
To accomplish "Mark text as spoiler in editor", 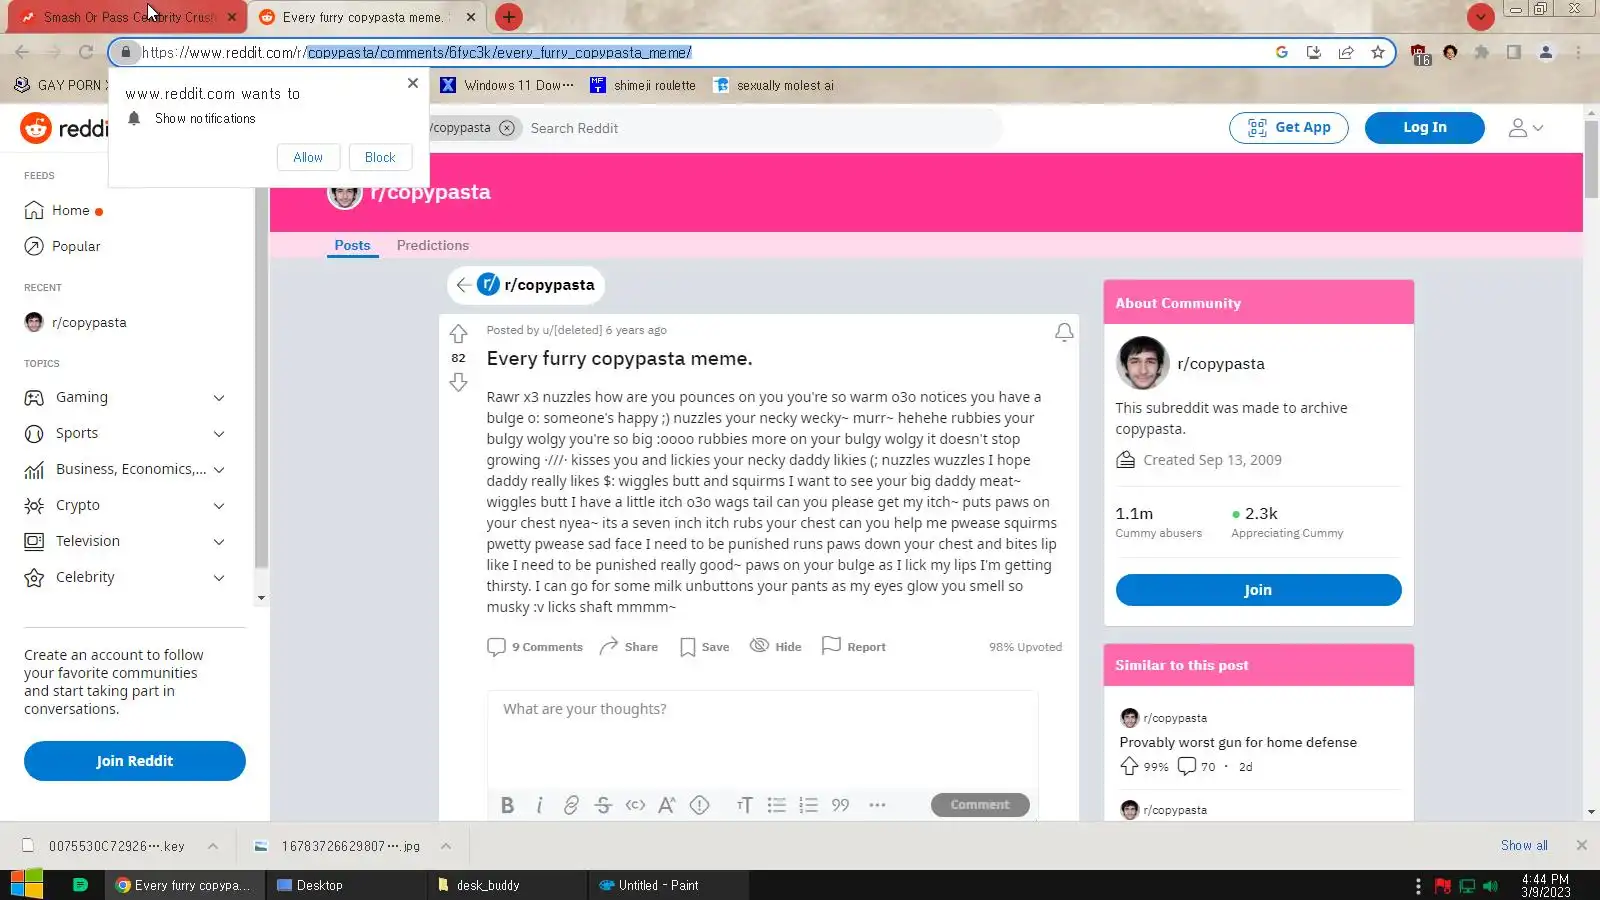I will 699,805.
